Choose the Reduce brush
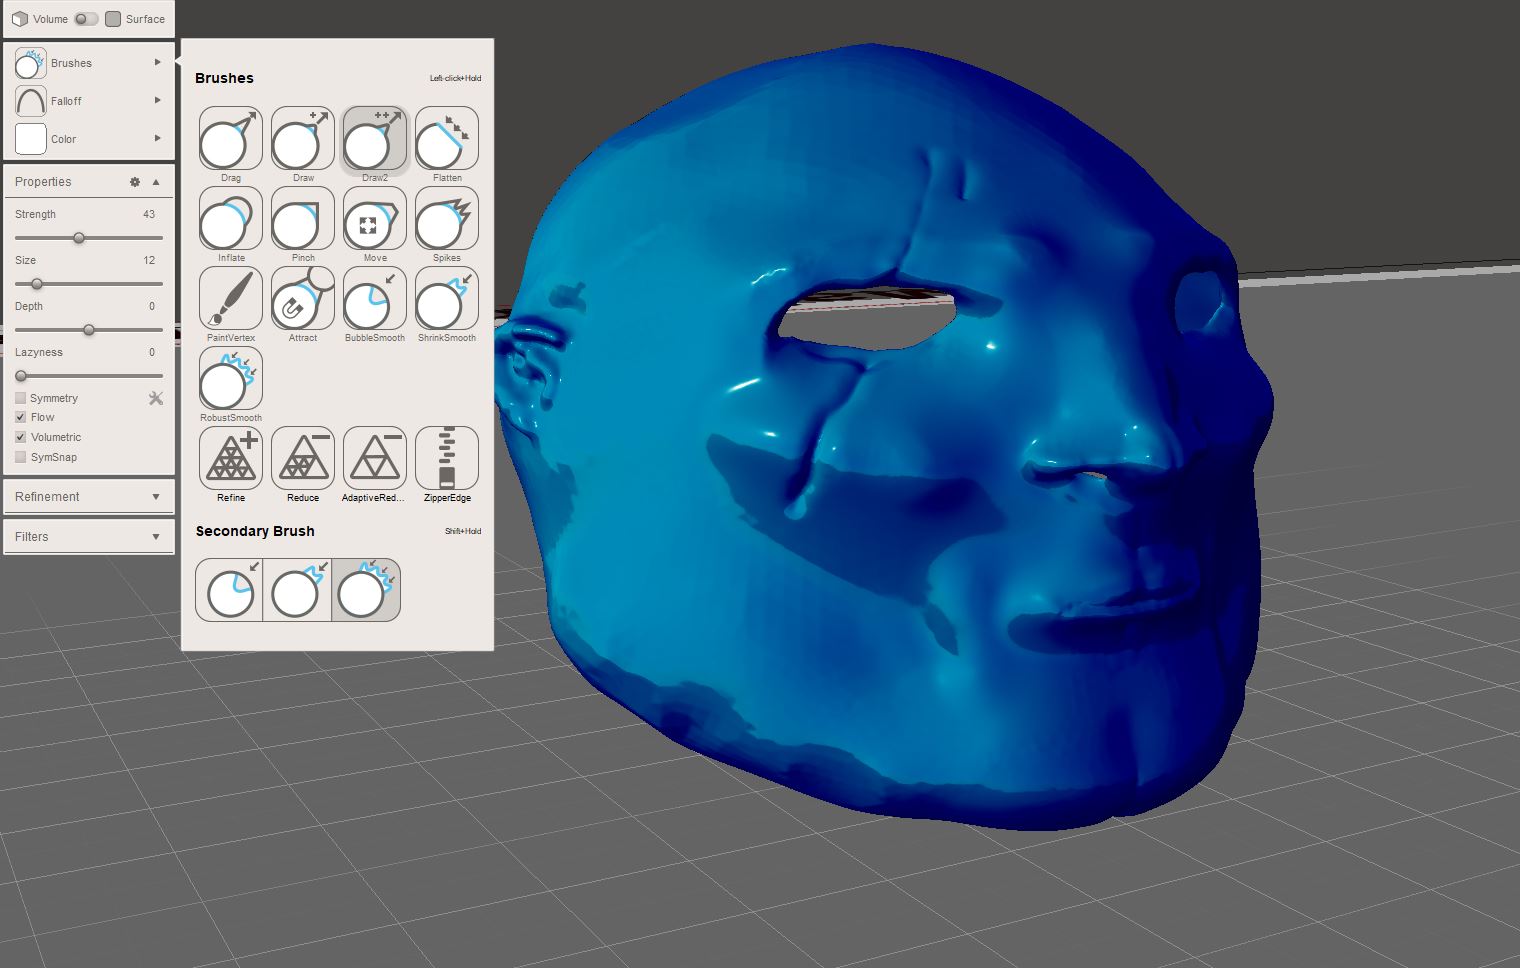1520x968 pixels. click(x=301, y=460)
